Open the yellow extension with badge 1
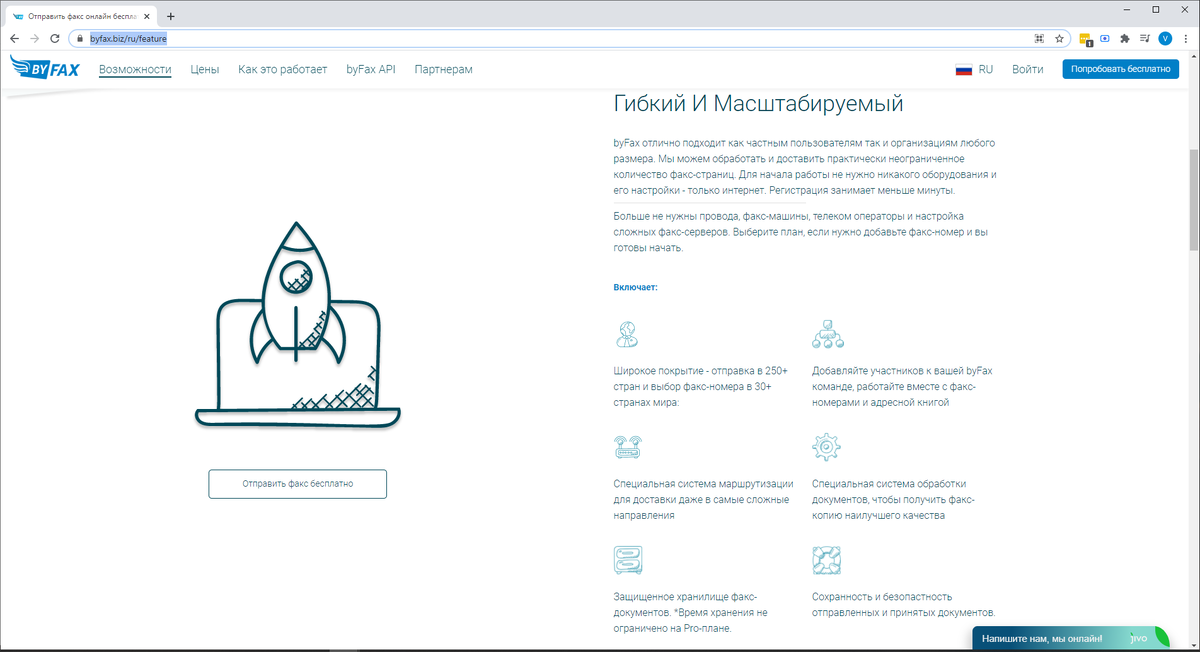 1085,39
